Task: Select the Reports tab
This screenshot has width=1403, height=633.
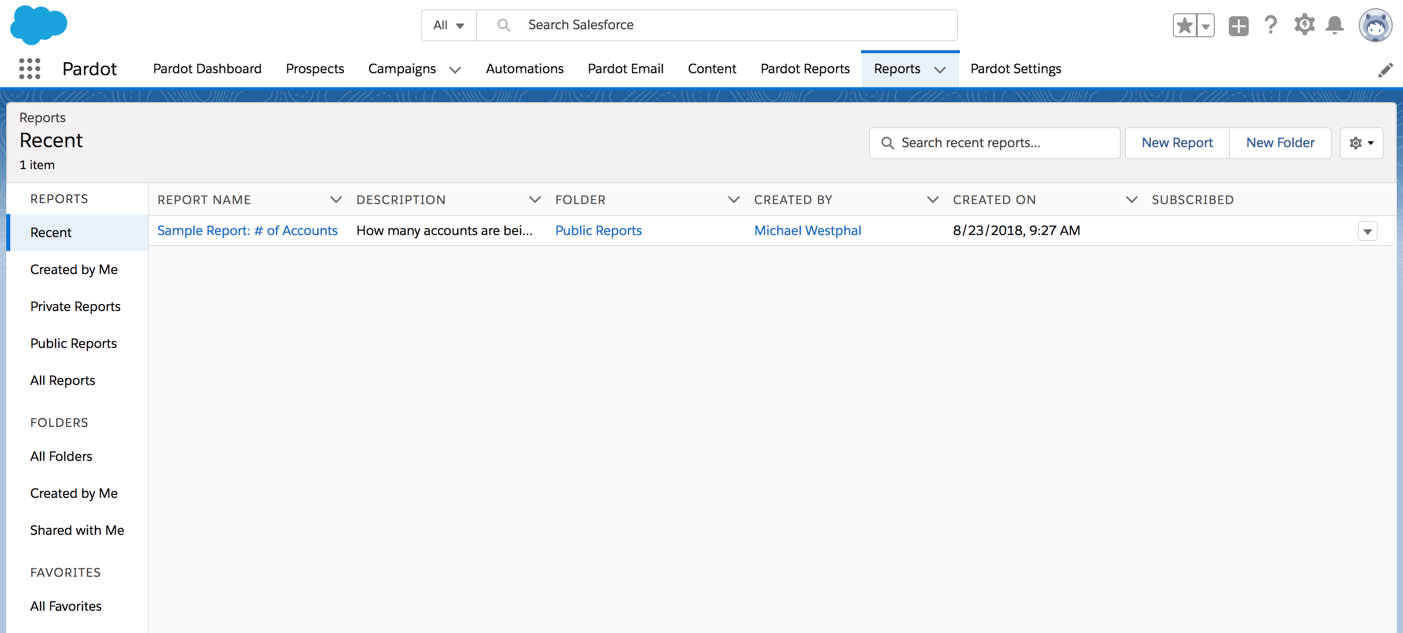Action: [x=897, y=69]
